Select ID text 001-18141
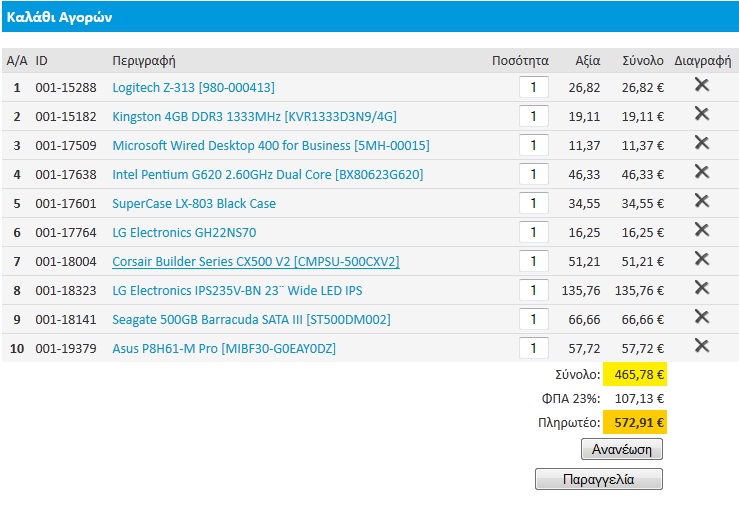Screen dimensions: 739x508 [x=66, y=320]
